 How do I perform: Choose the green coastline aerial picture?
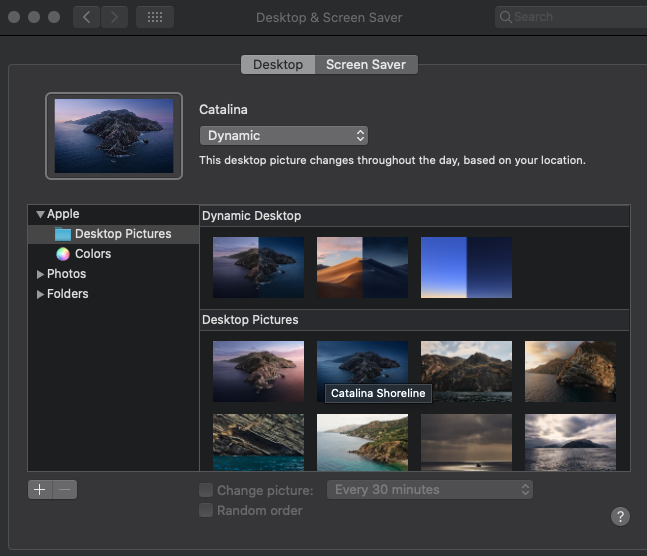pyautogui.click(x=362, y=442)
